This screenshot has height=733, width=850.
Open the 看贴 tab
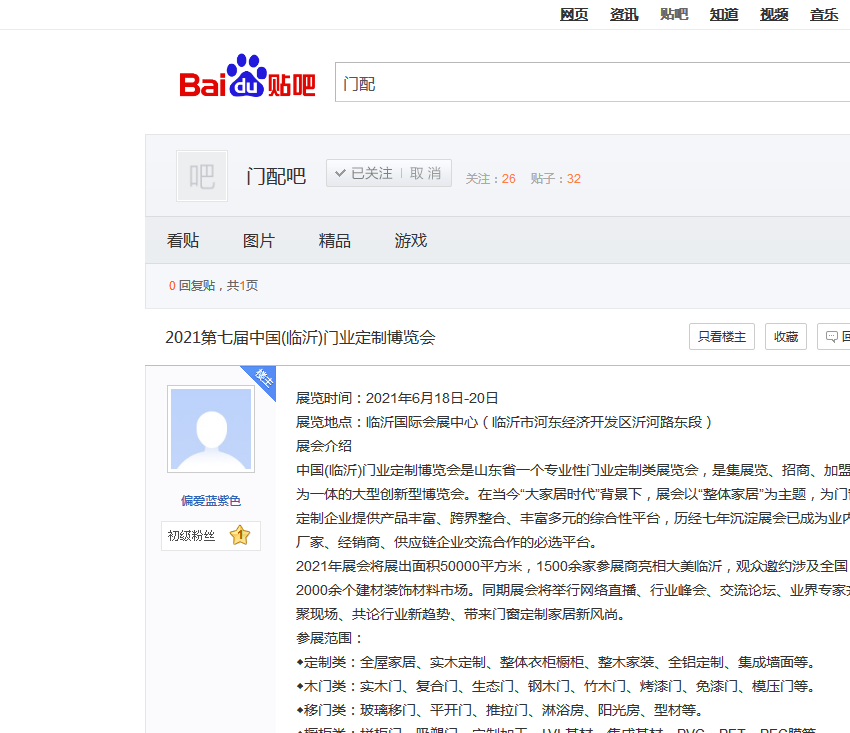point(183,241)
